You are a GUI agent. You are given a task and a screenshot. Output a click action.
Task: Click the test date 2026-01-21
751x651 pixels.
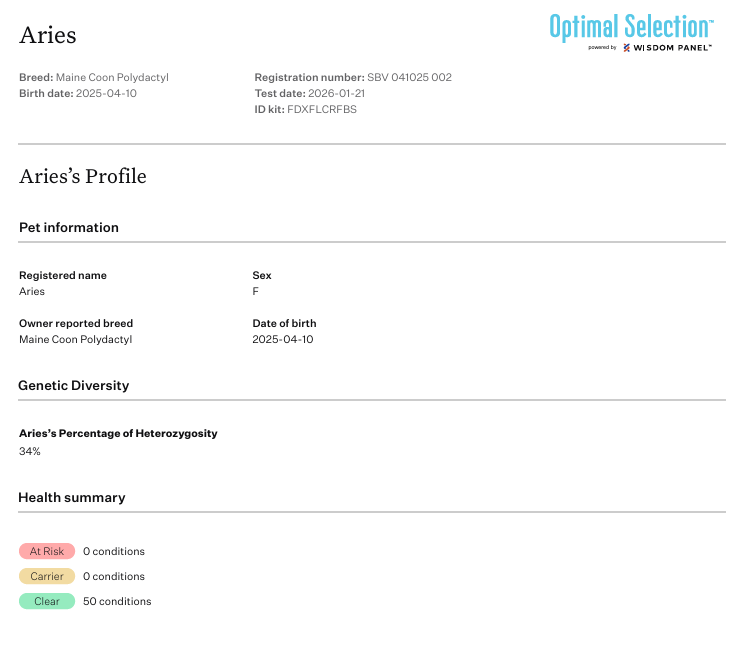click(336, 94)
